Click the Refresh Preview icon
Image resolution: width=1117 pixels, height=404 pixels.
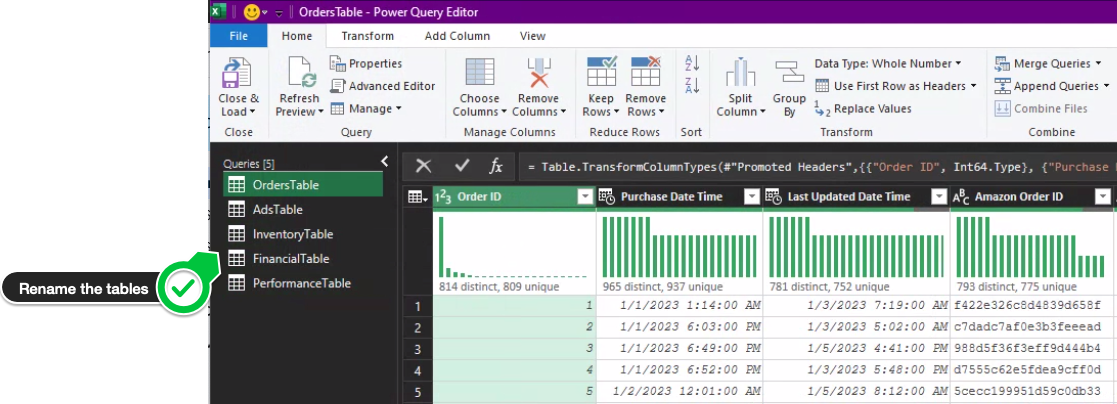click(x=301, y=73)
